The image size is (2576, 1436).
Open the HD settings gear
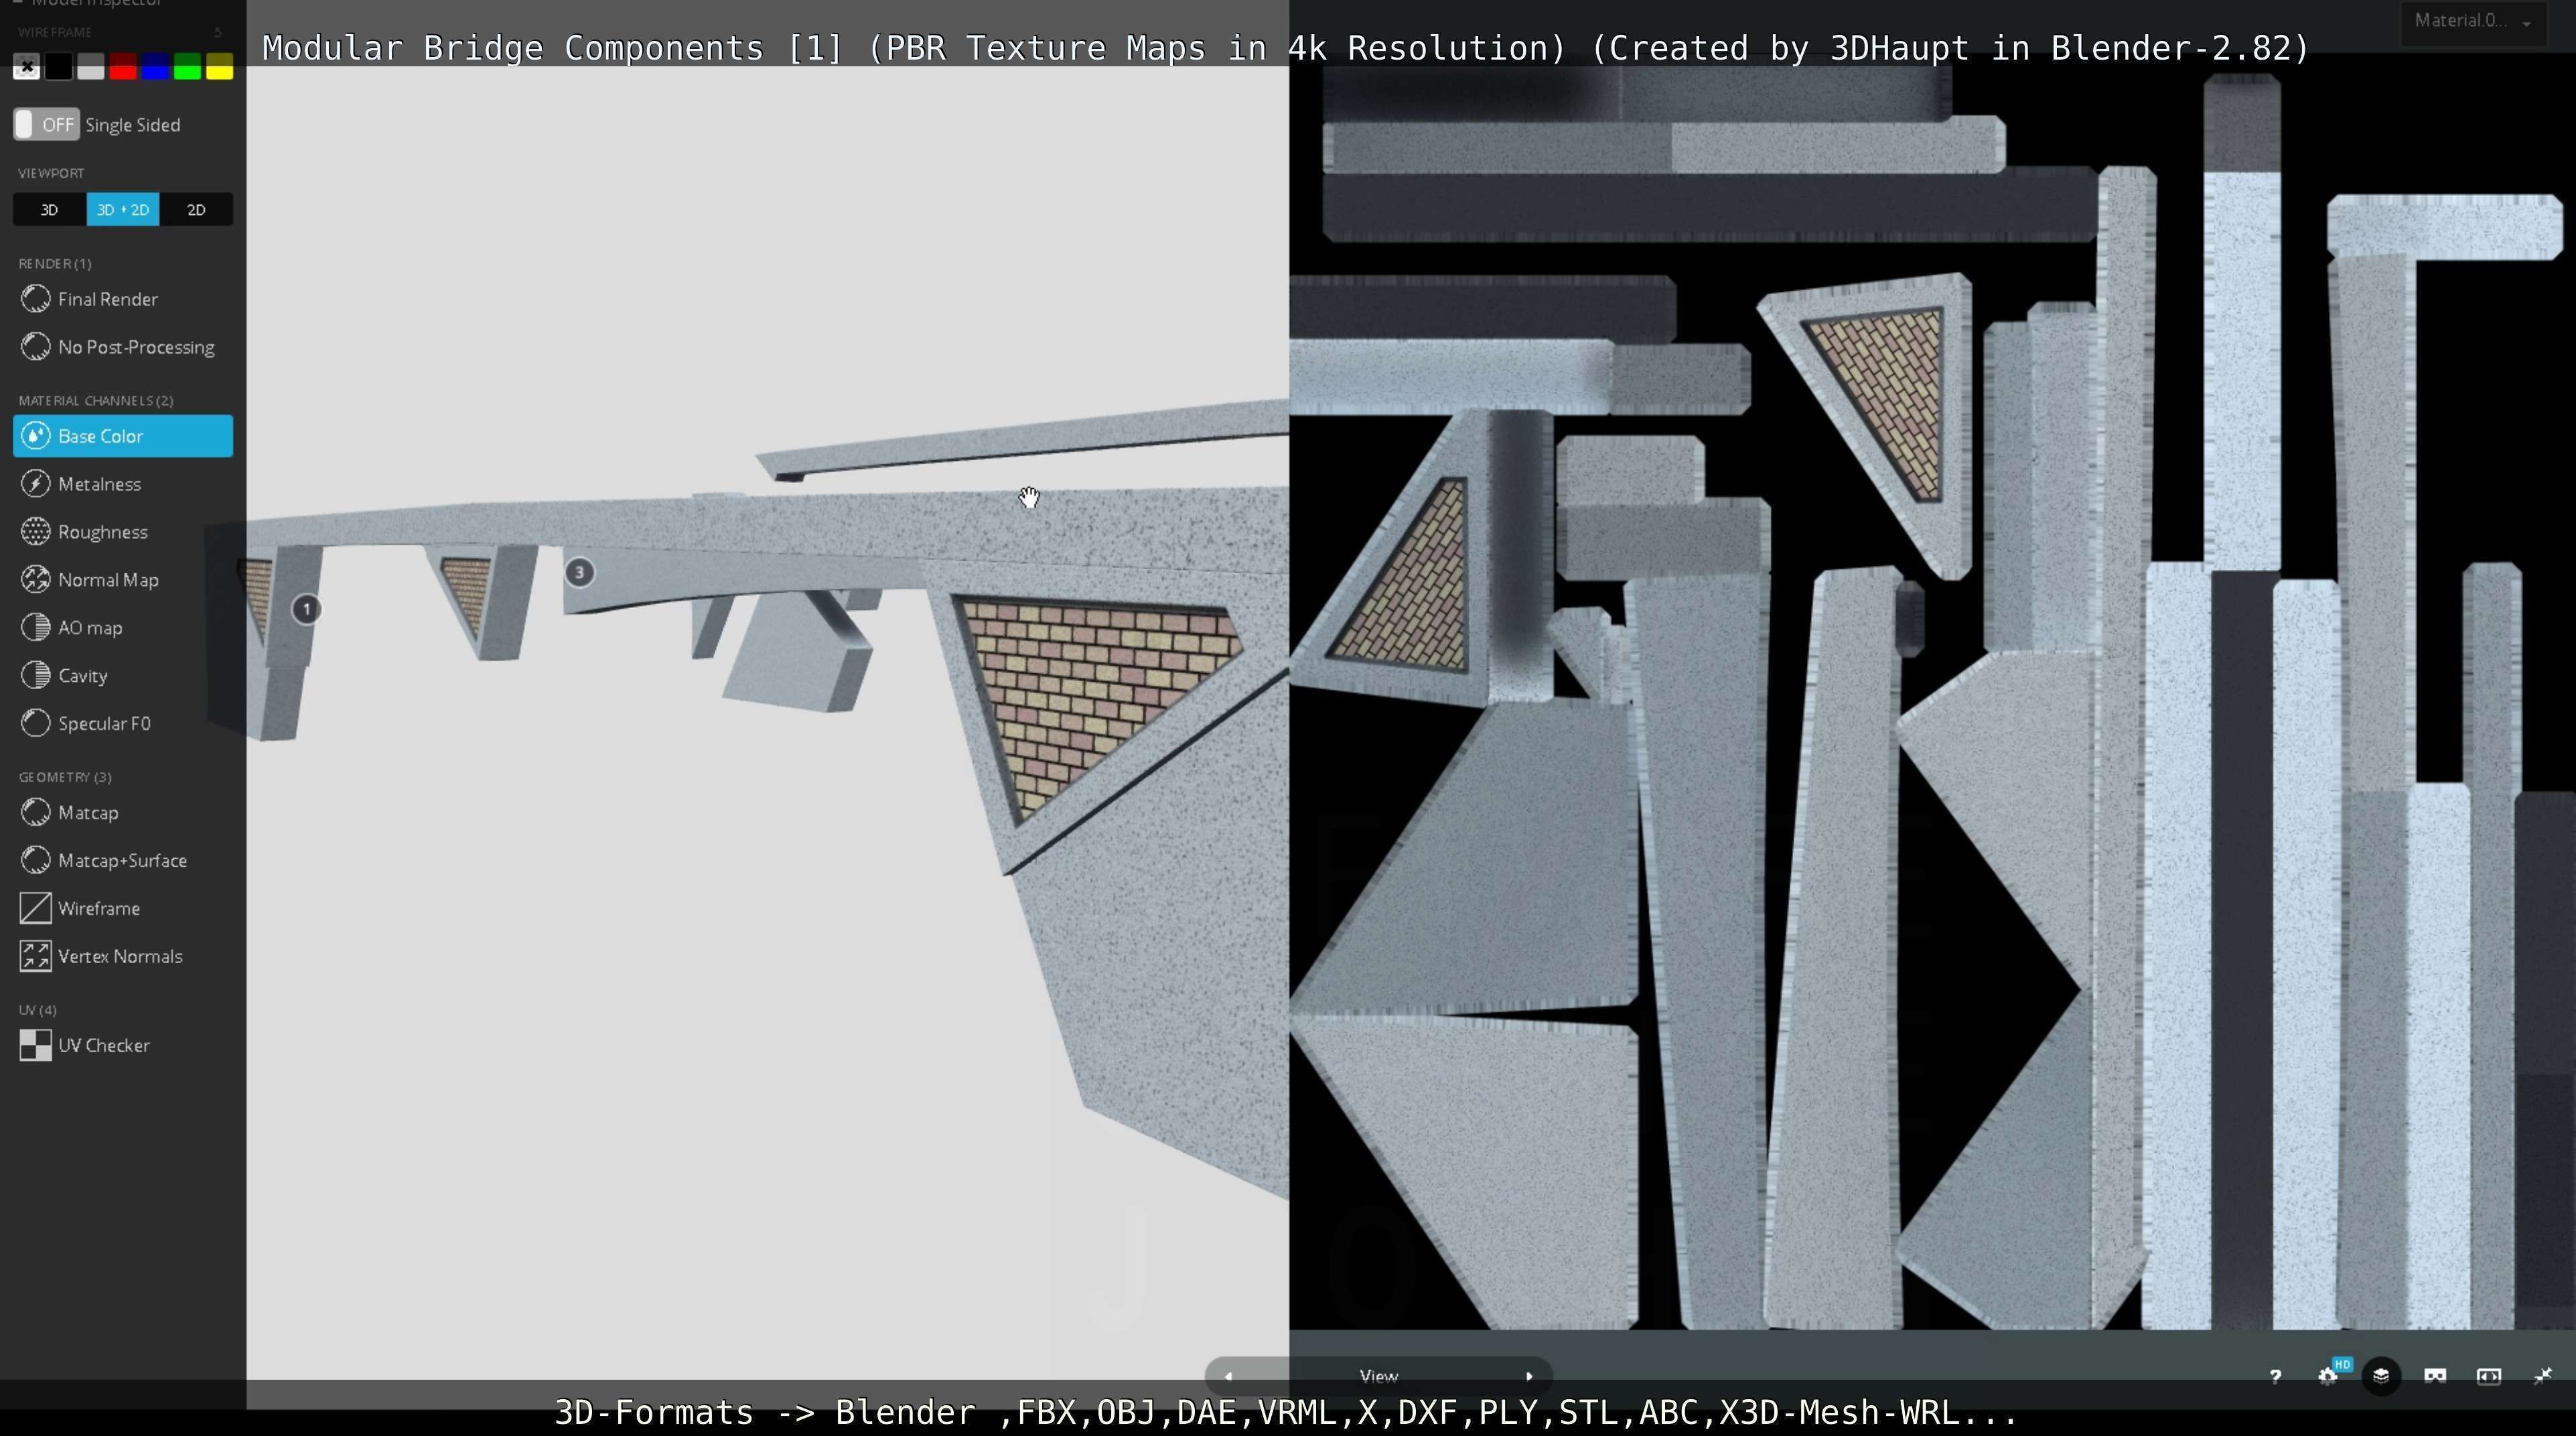click(x=2328, y=1377)
